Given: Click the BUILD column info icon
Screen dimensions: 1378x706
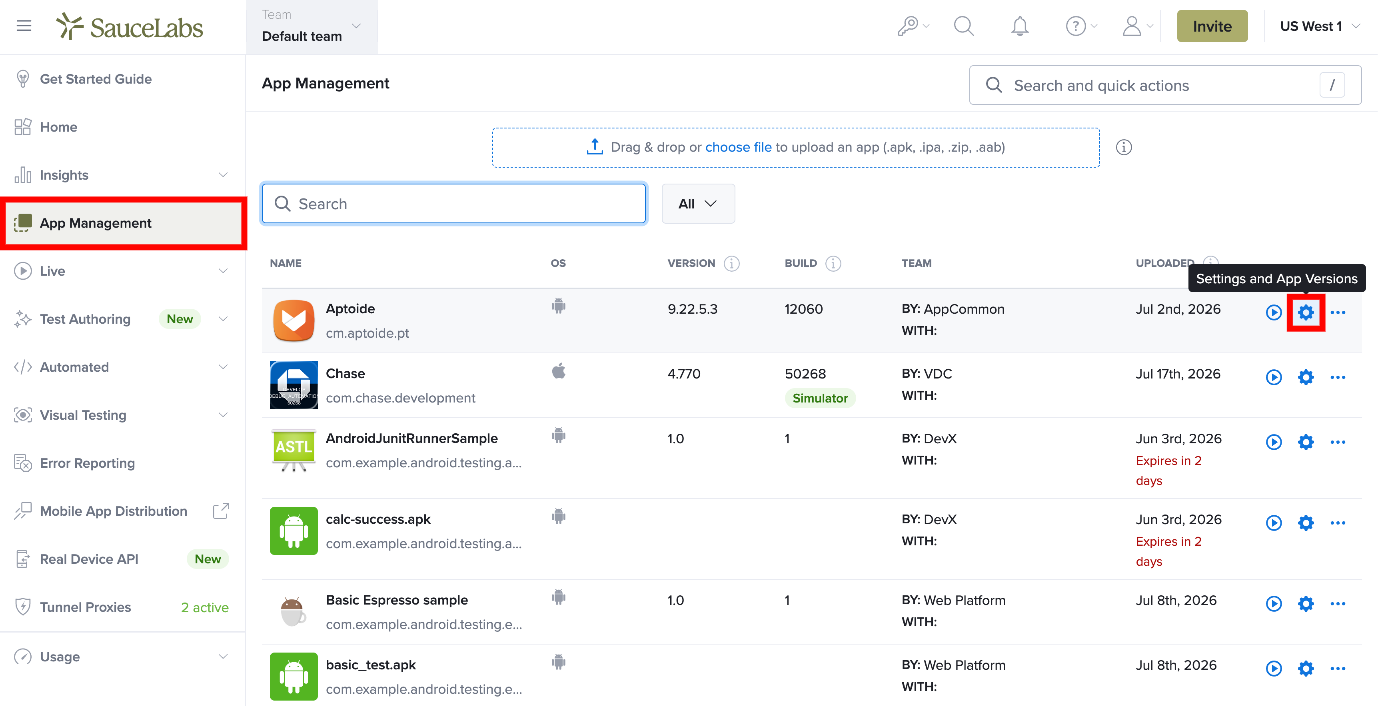Looking at the screenshot, I should tap(833, 264).
